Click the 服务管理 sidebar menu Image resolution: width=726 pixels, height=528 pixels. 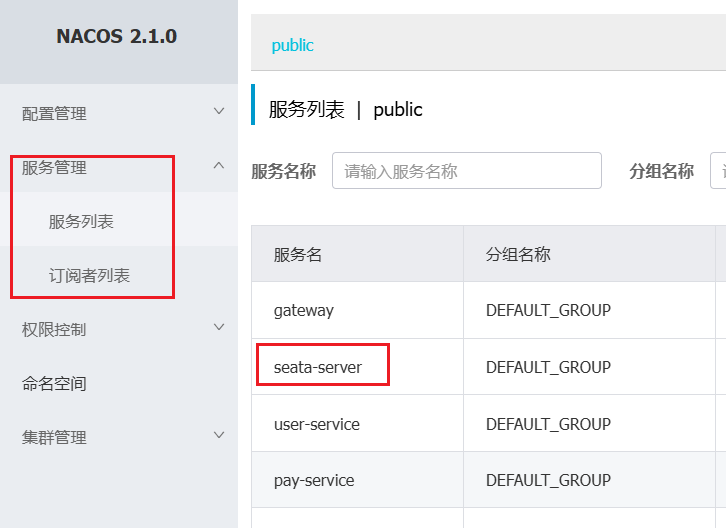(x=54, y=168)
